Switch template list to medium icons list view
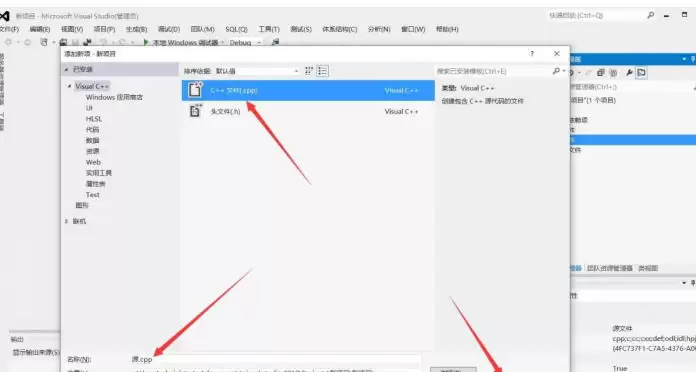Screen dimensions: 696x372 pyautogui.click(x=323, y=71)
